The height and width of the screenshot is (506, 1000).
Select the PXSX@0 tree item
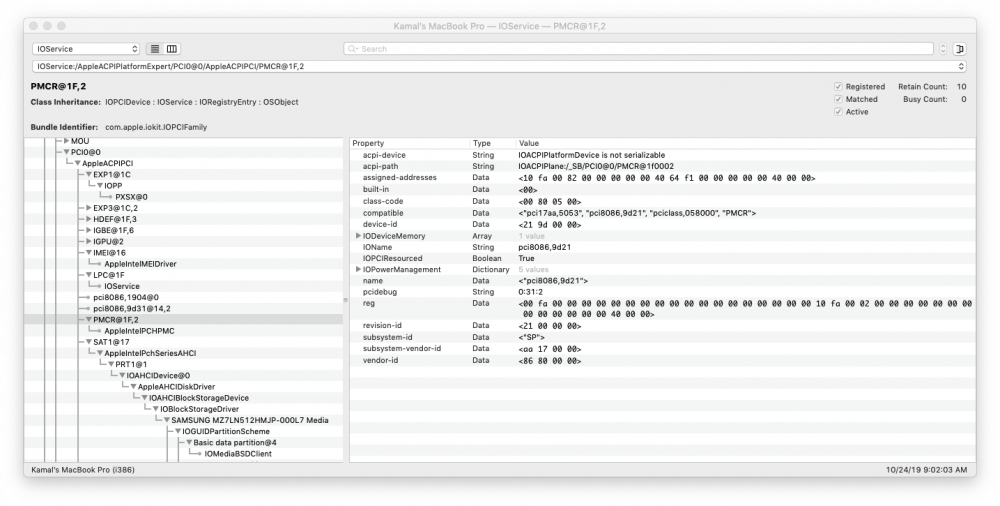[131, 197]
